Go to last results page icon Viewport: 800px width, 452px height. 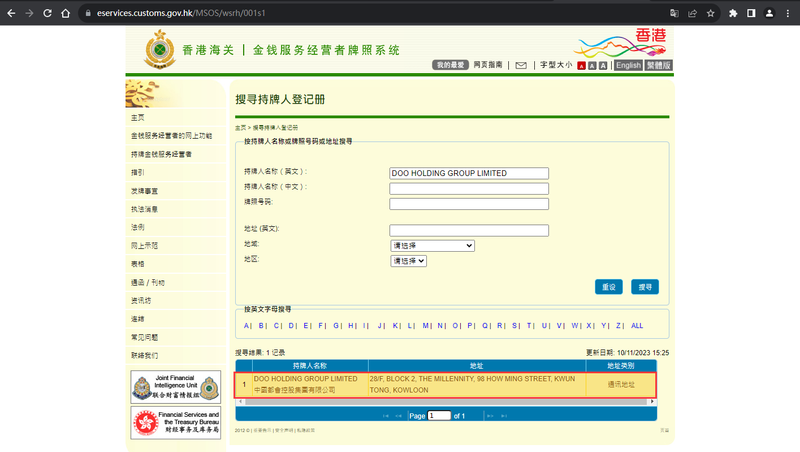(504, 416)
